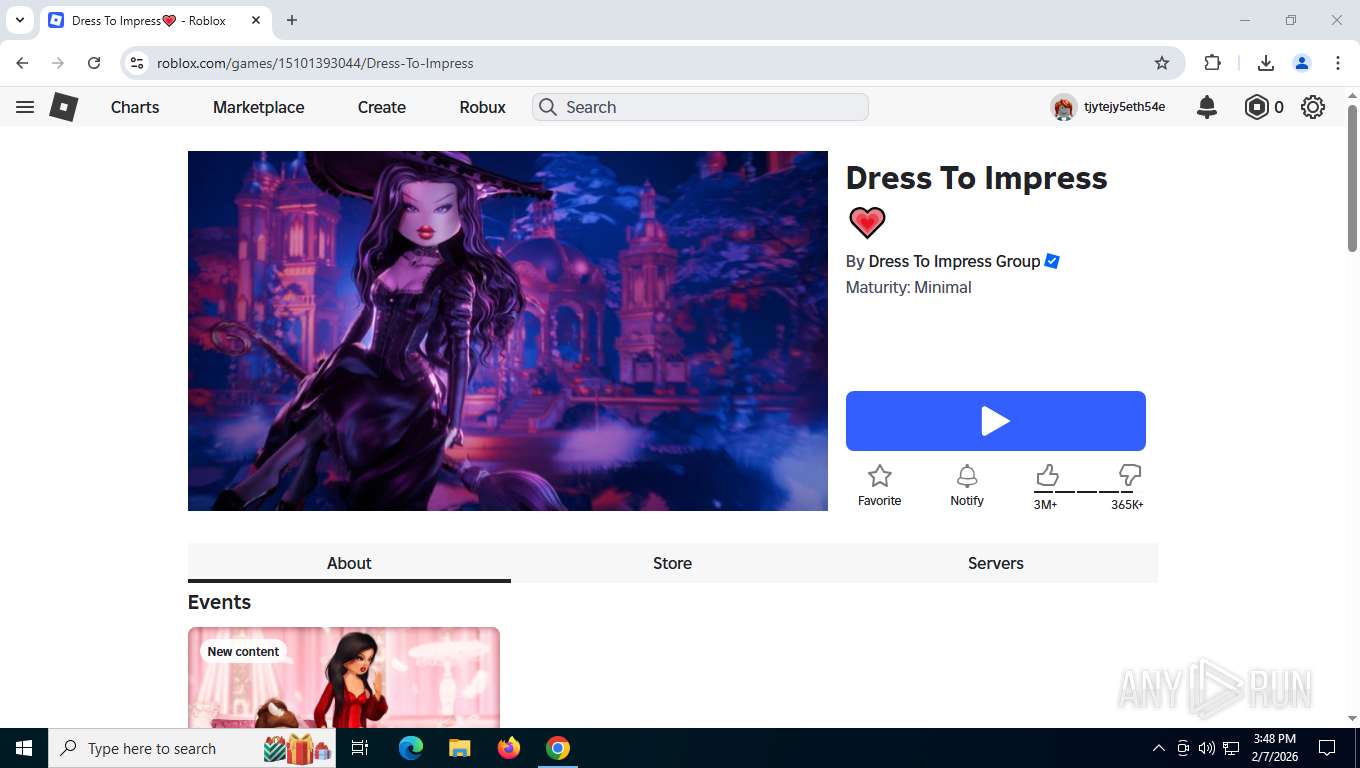Open Create in Roblox navigation
1360x768 pixels.
point(382,107)
